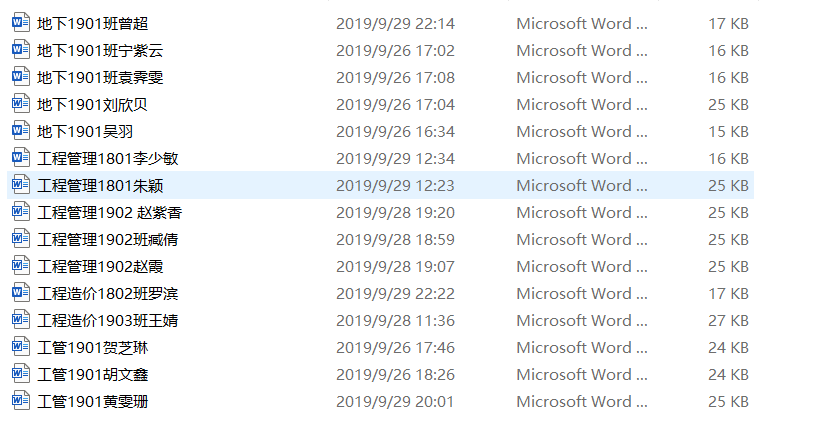The height and width of the screenshot is (423, 824).
Task: Click the 27 KB file size
Action: point(728,320)
